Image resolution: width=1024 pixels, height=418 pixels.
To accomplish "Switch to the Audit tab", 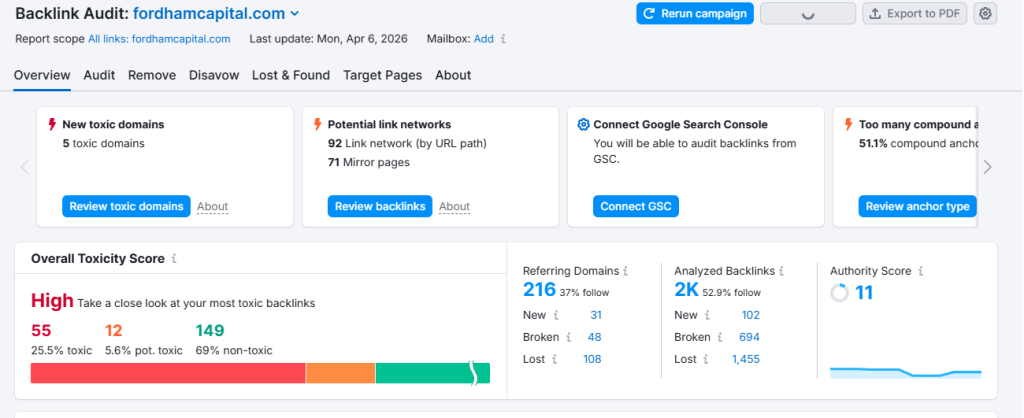I will [99, 75].
